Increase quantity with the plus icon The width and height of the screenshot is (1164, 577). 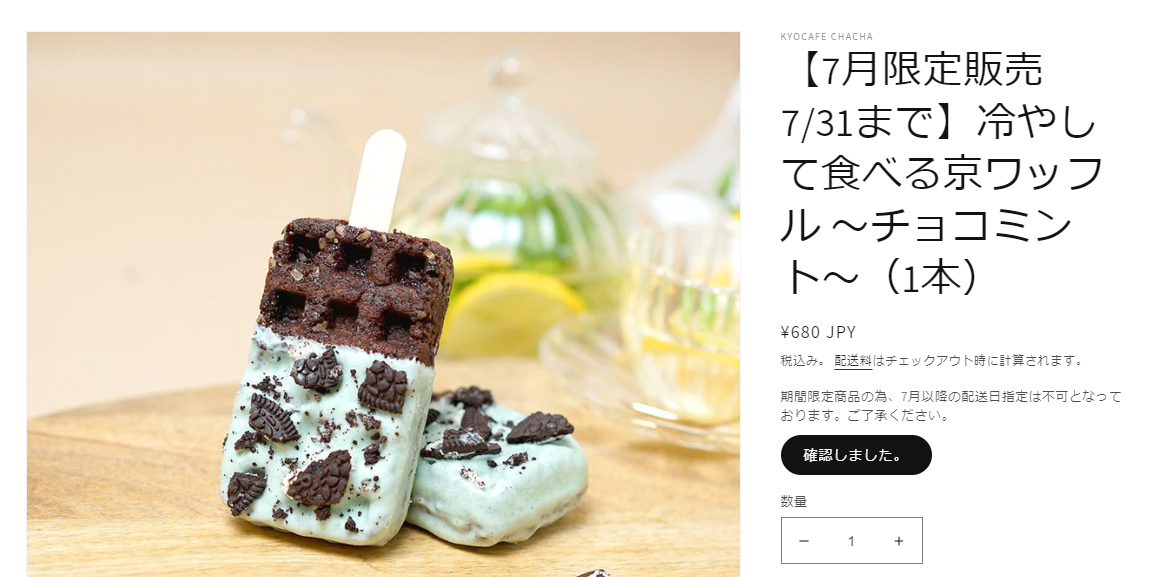click(898, 541)
